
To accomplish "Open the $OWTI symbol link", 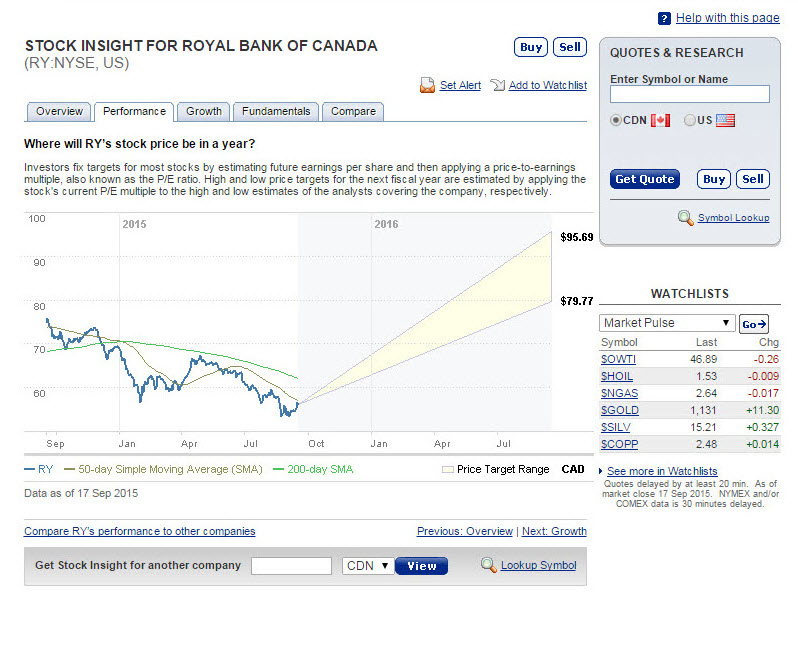I will point(618,359).
